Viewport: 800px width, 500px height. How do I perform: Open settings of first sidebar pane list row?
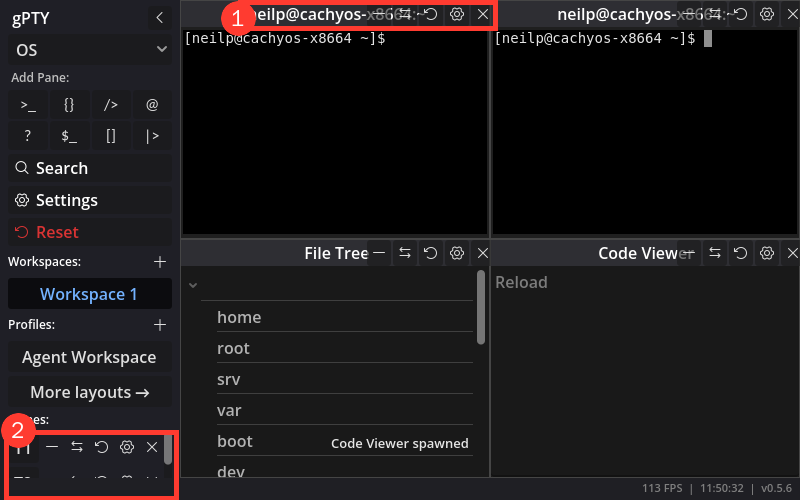pyautogui.click(x=127, y=447)
